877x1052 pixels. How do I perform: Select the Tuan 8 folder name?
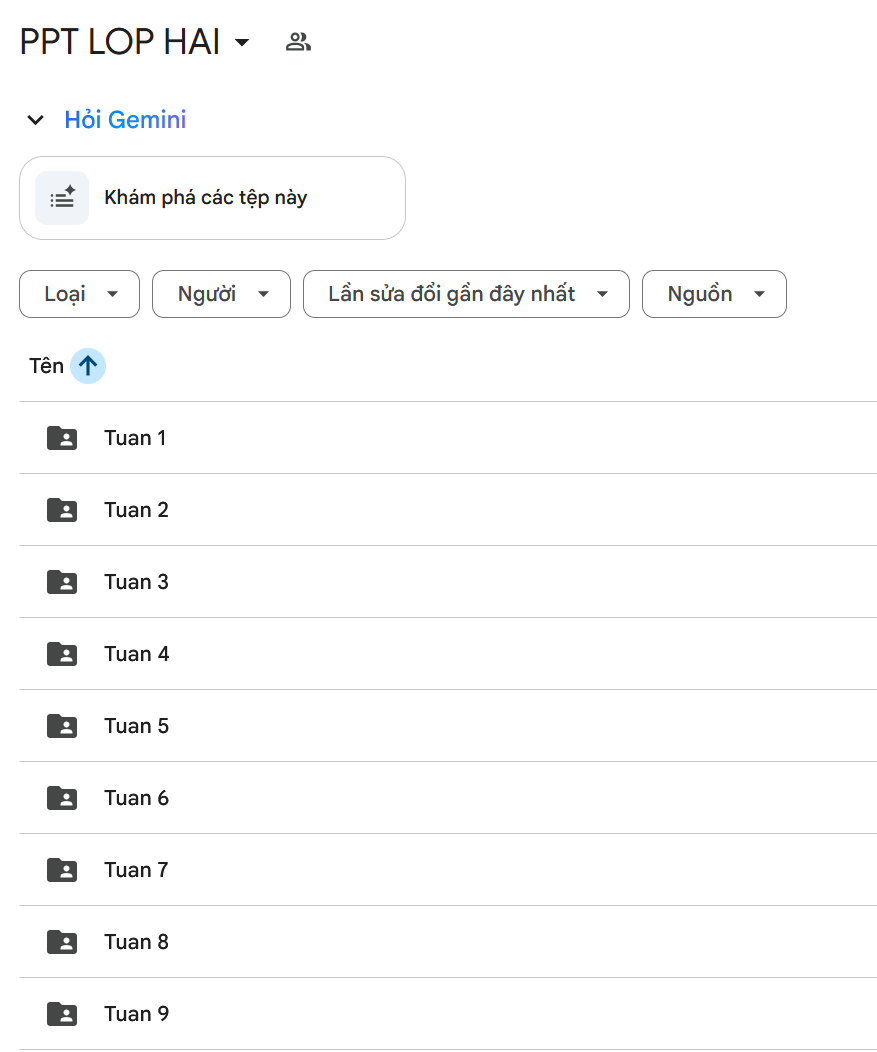click(136, 942)
